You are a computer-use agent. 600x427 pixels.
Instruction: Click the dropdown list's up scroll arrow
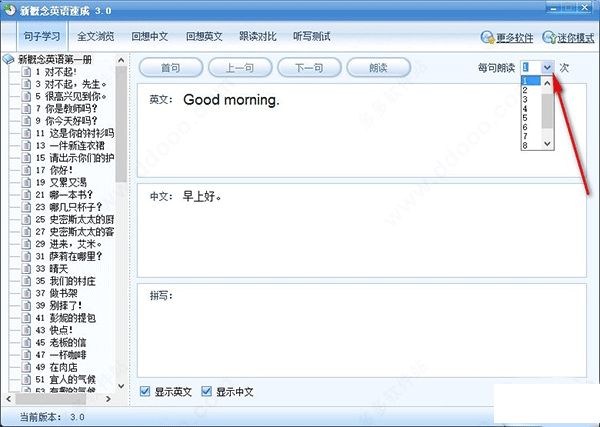[x=548, y=83]
